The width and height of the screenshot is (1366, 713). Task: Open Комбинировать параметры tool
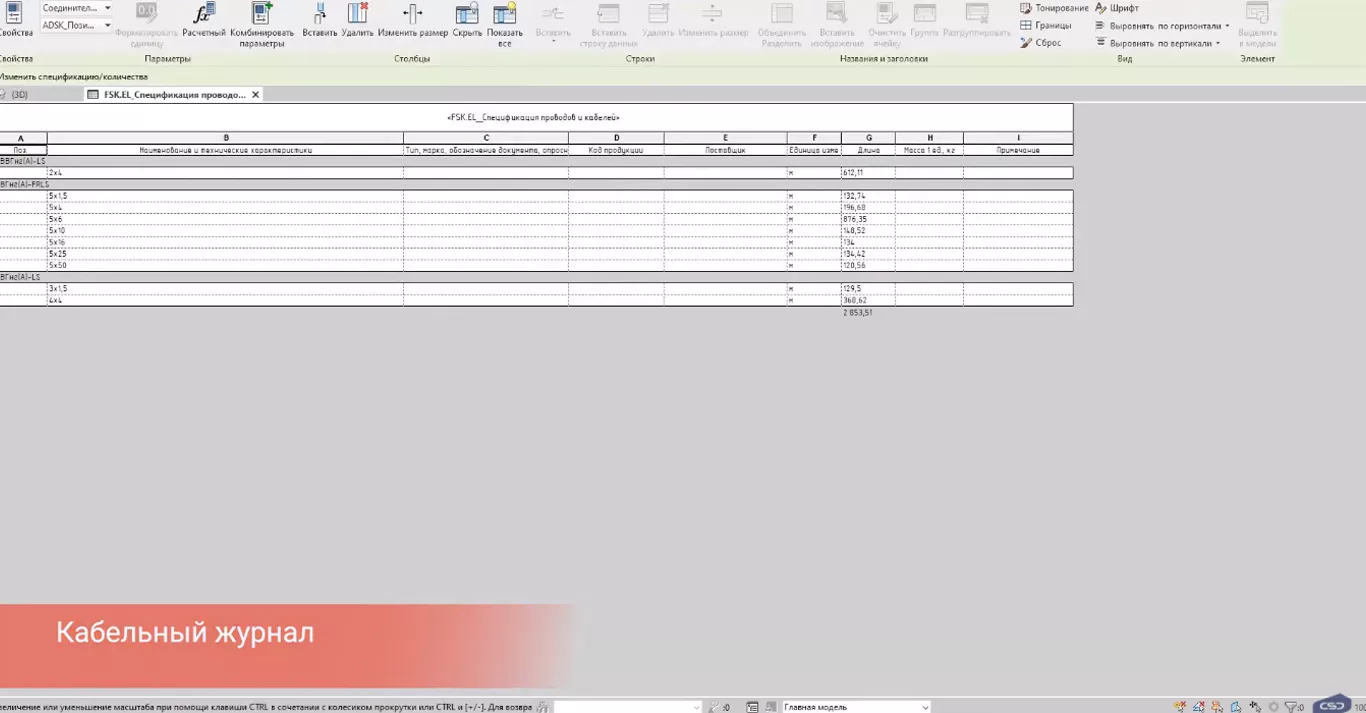(262, 15)
